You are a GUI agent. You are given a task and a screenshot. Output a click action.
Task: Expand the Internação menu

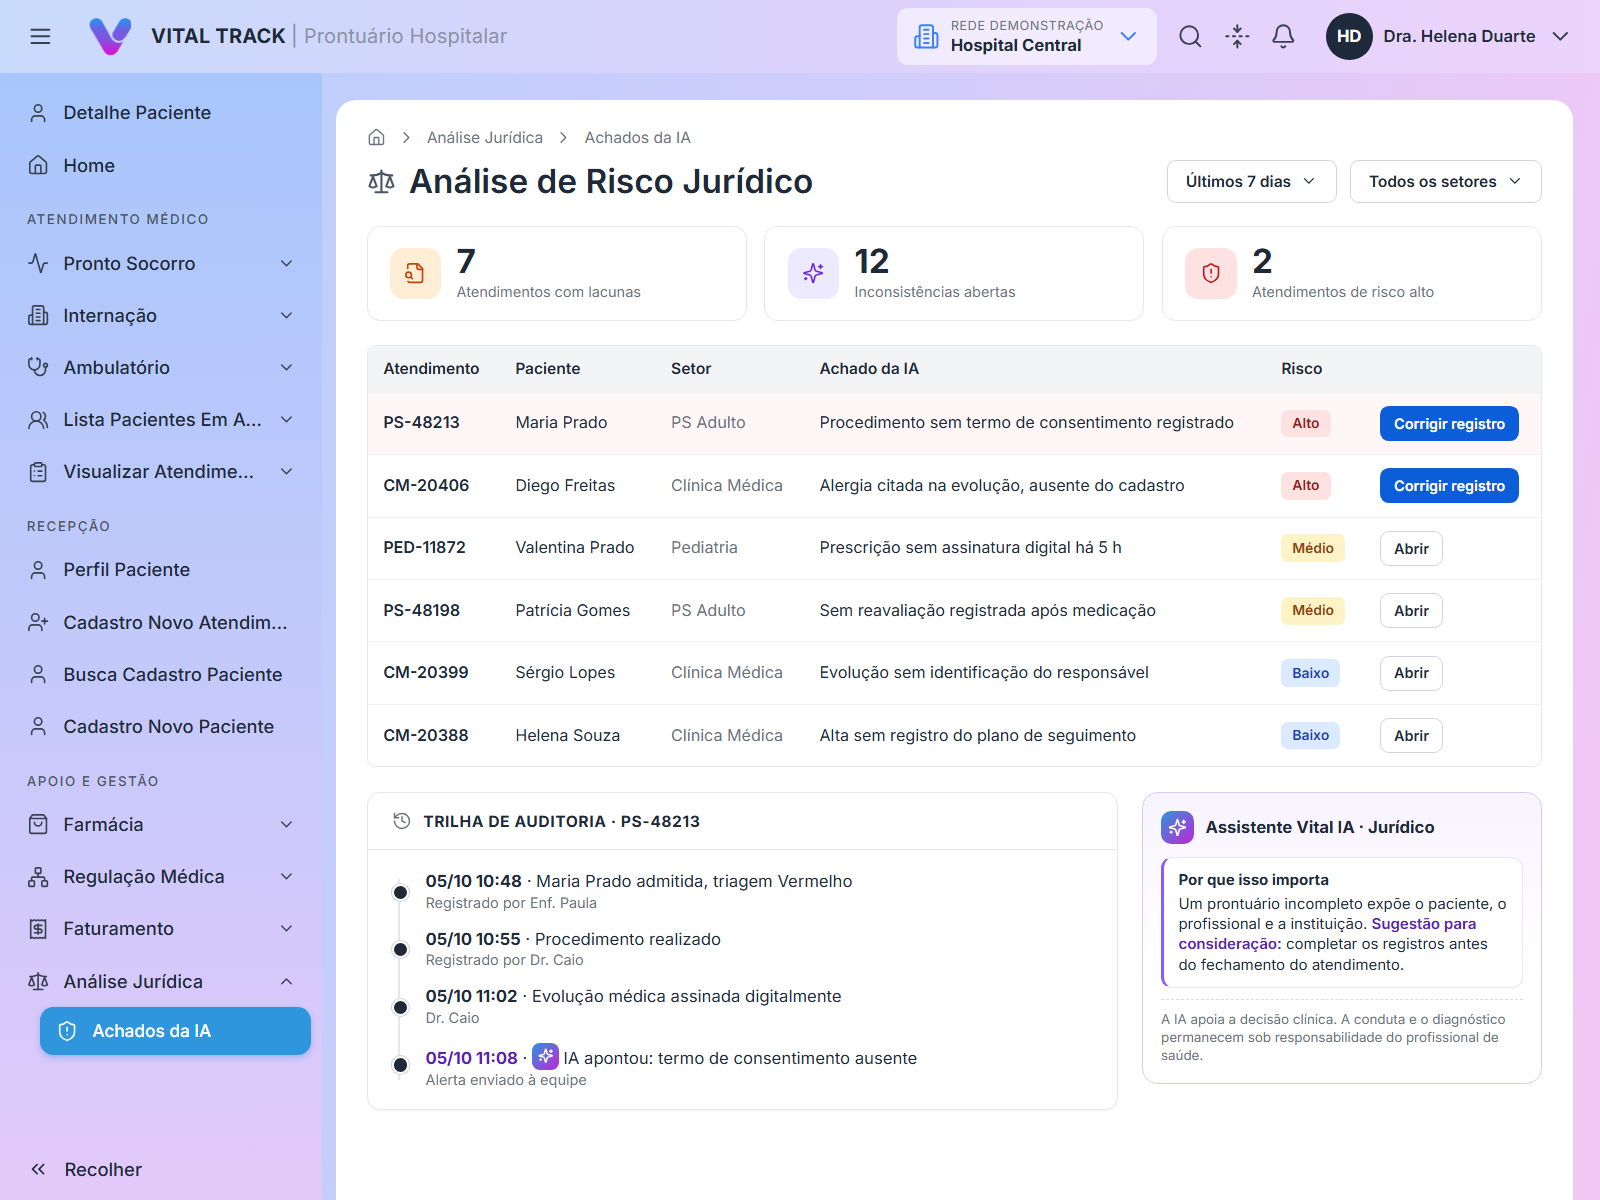pos(161,316)
